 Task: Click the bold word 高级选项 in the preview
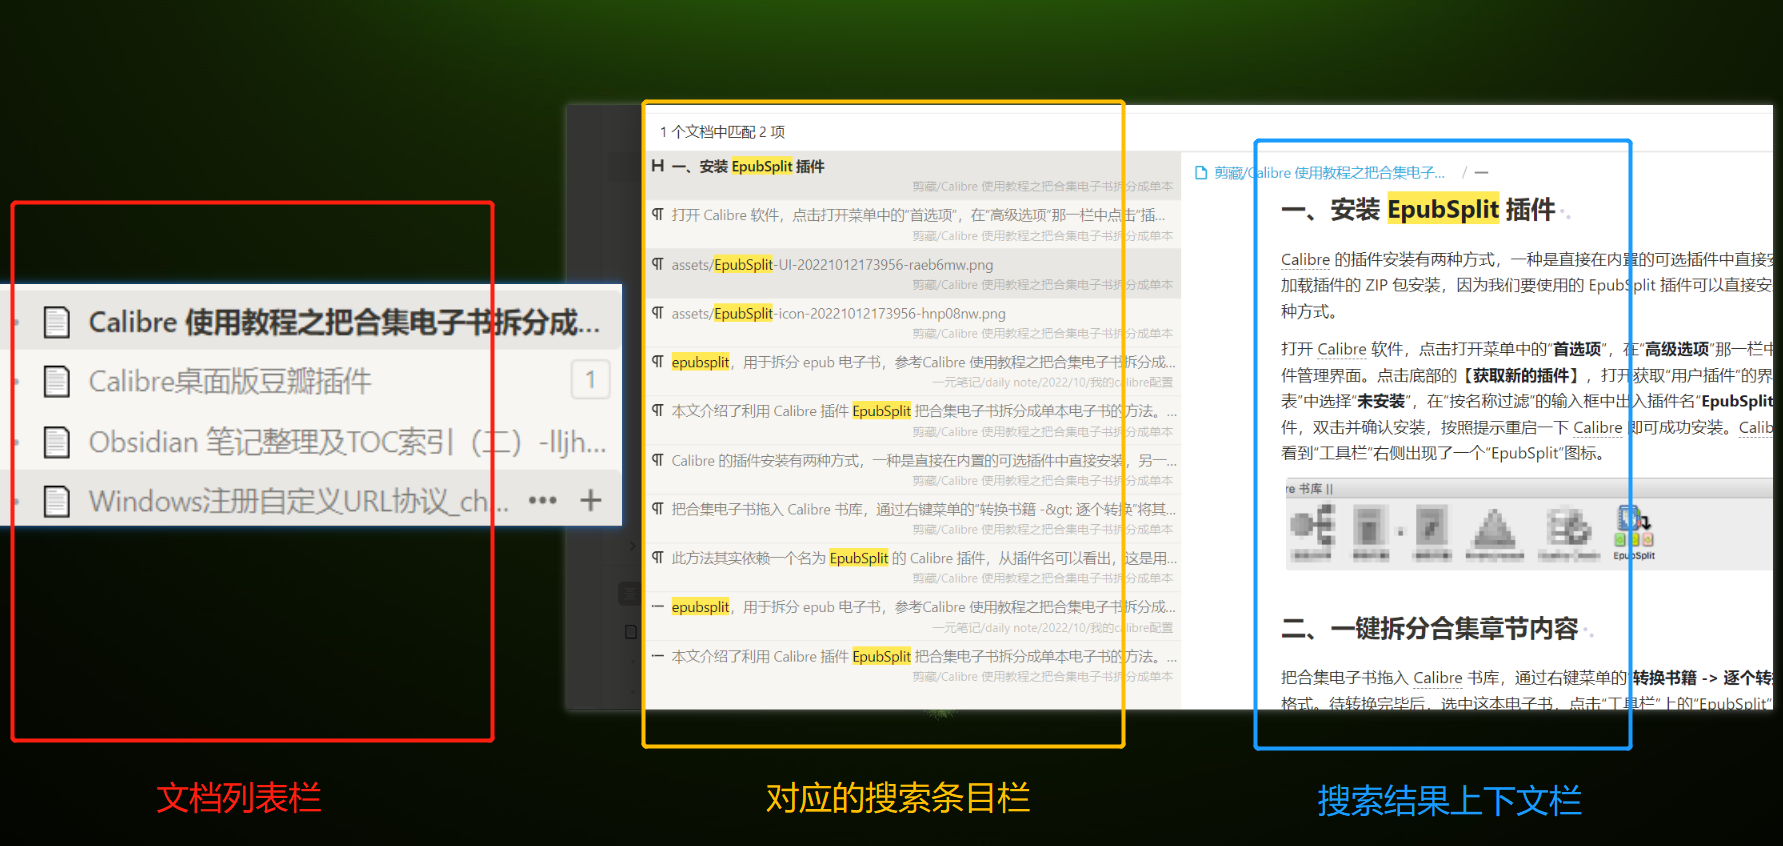pos(1677,349)
